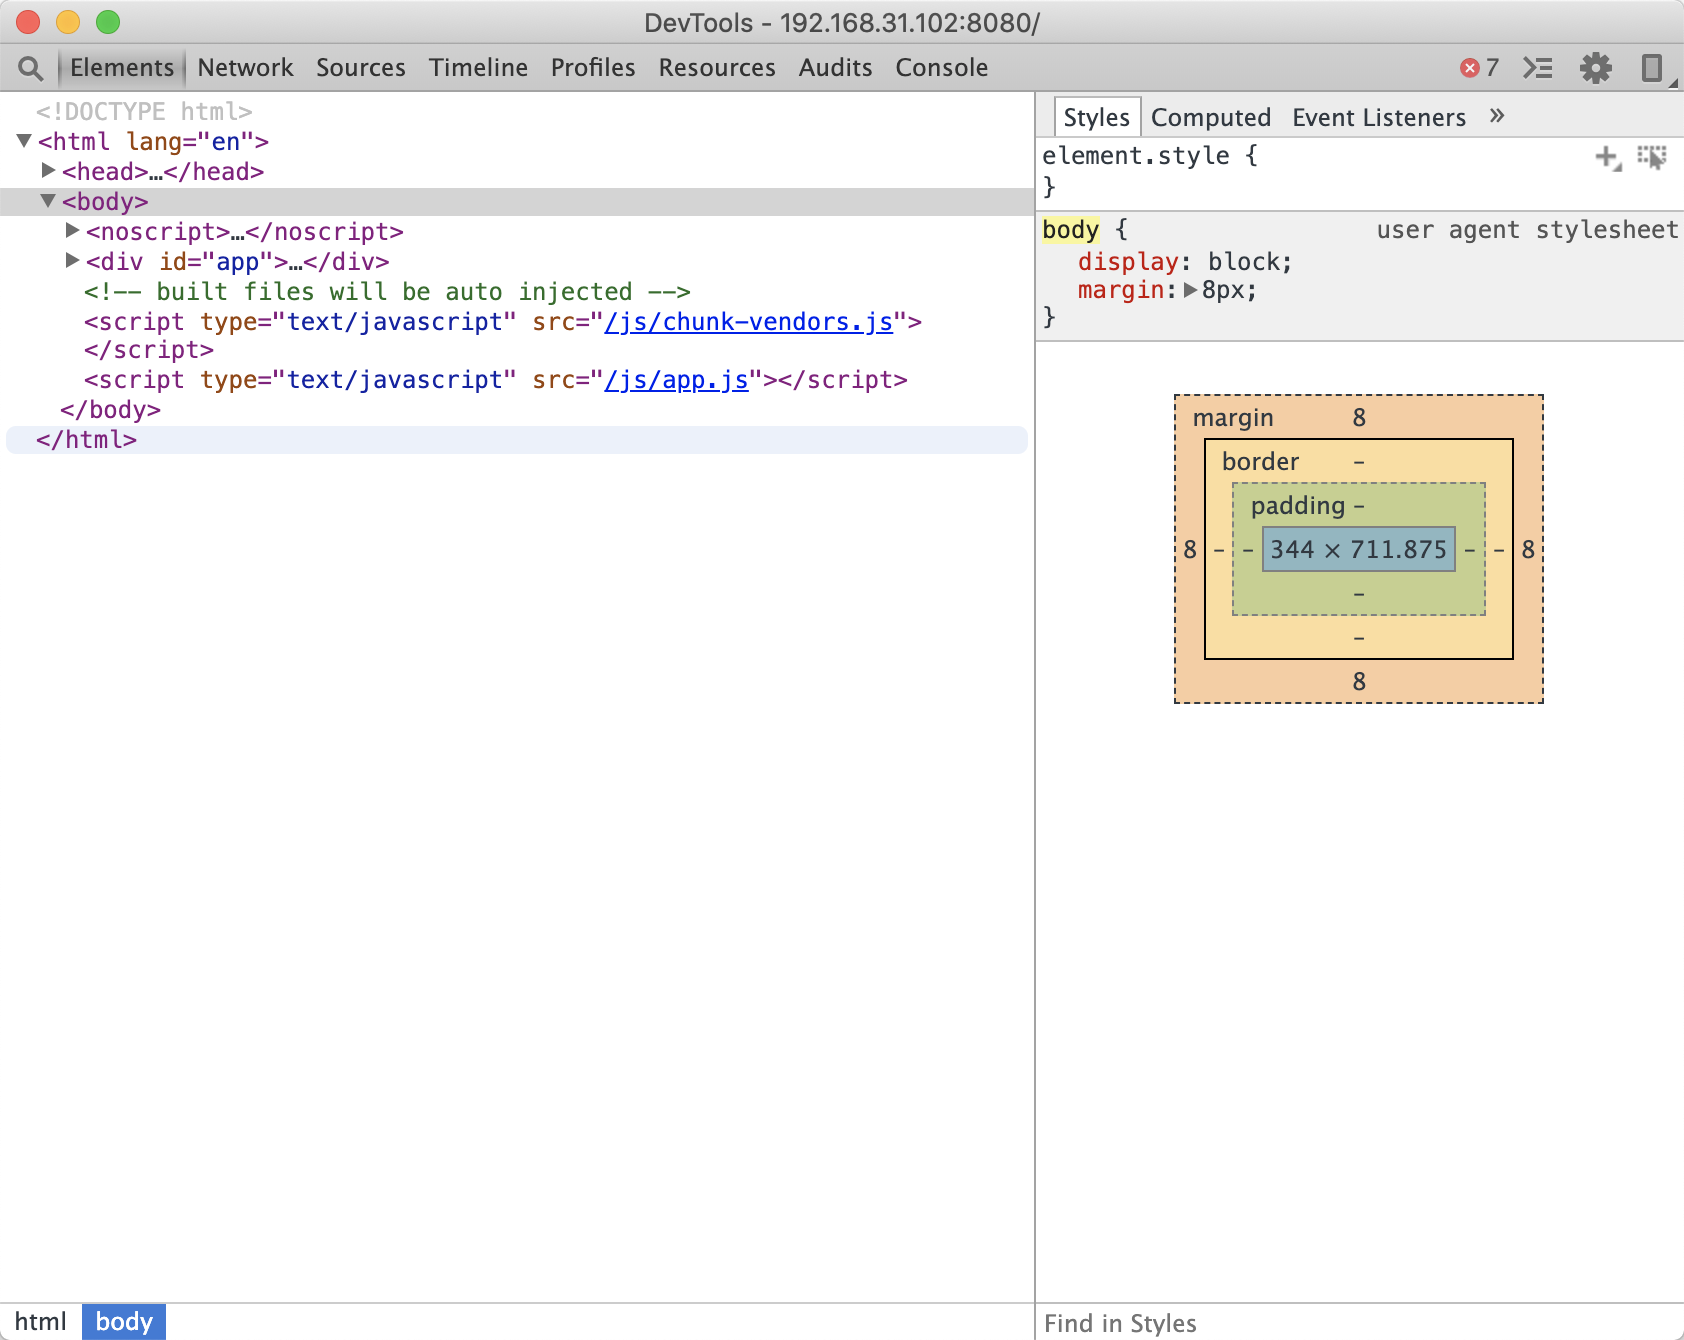Select the lang attribute value en
This screenshot has height=1340, width=1684.
pos(226,141)
